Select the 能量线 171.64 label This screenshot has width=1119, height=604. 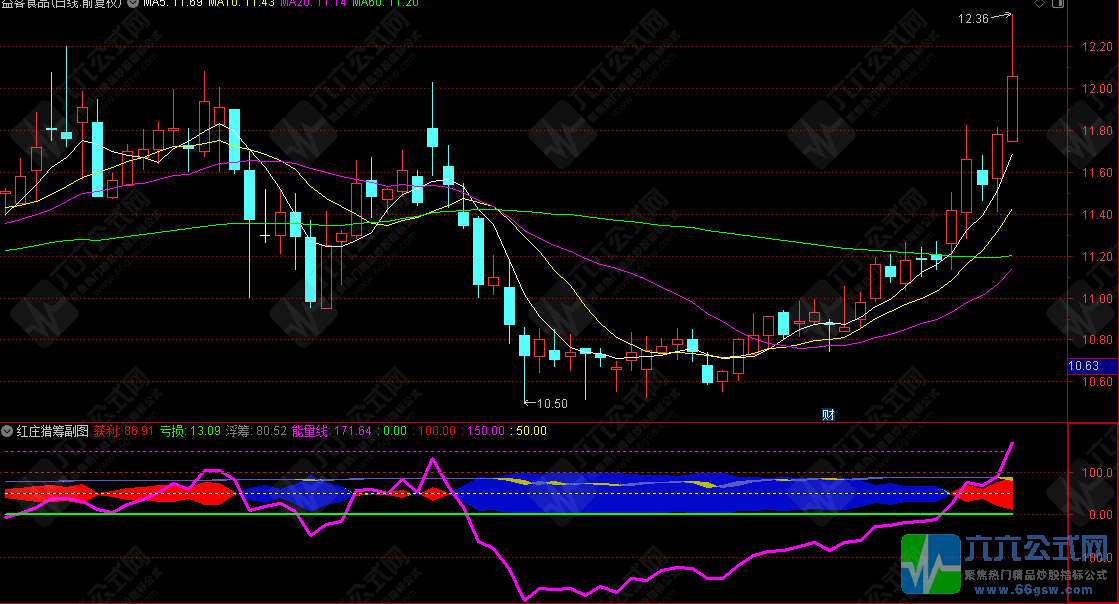click(x=331, y=431)
